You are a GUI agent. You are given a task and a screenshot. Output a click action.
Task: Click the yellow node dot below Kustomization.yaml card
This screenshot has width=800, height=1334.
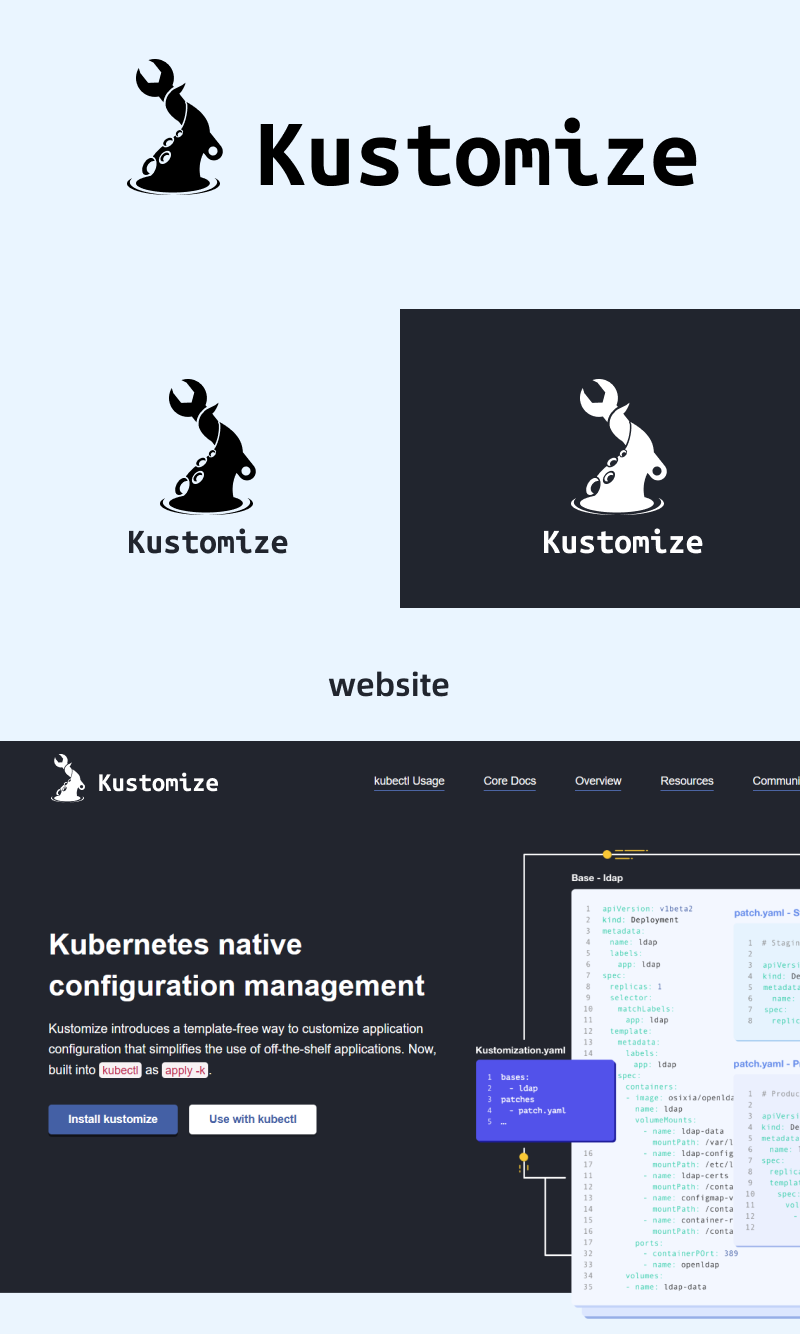coord(523,1156)
